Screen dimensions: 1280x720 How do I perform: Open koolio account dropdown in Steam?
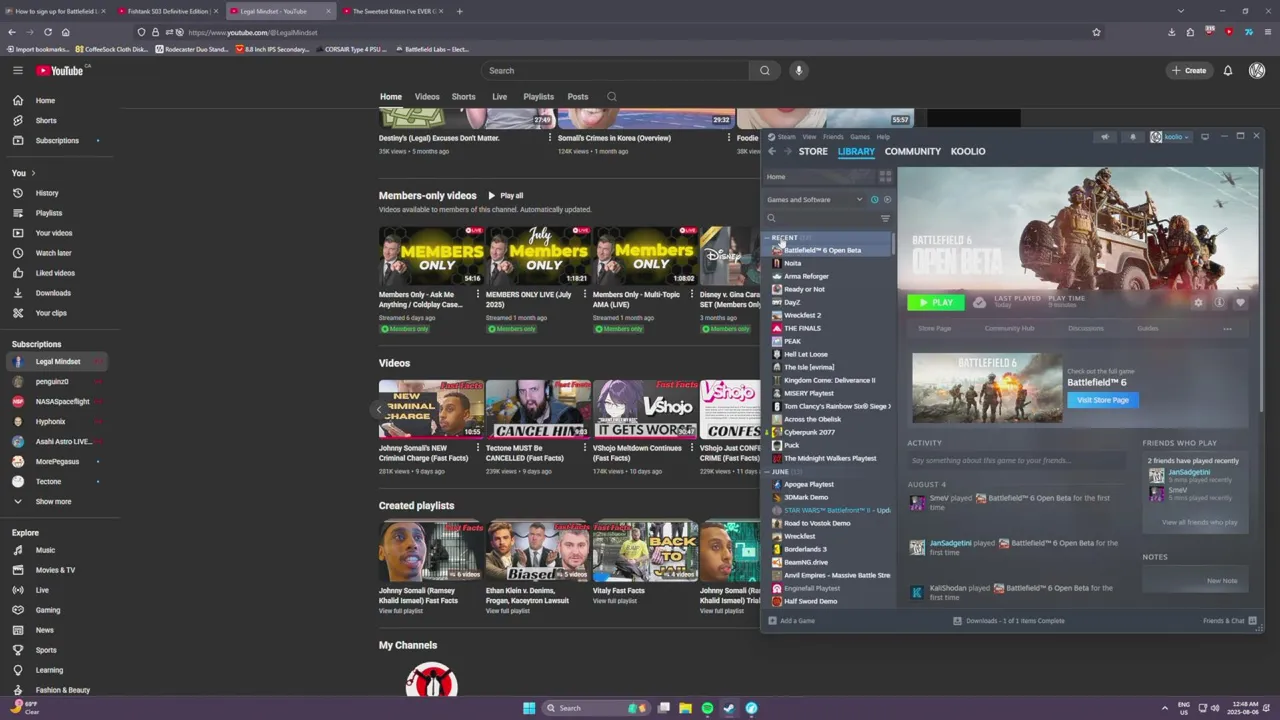pos(1169,137)
